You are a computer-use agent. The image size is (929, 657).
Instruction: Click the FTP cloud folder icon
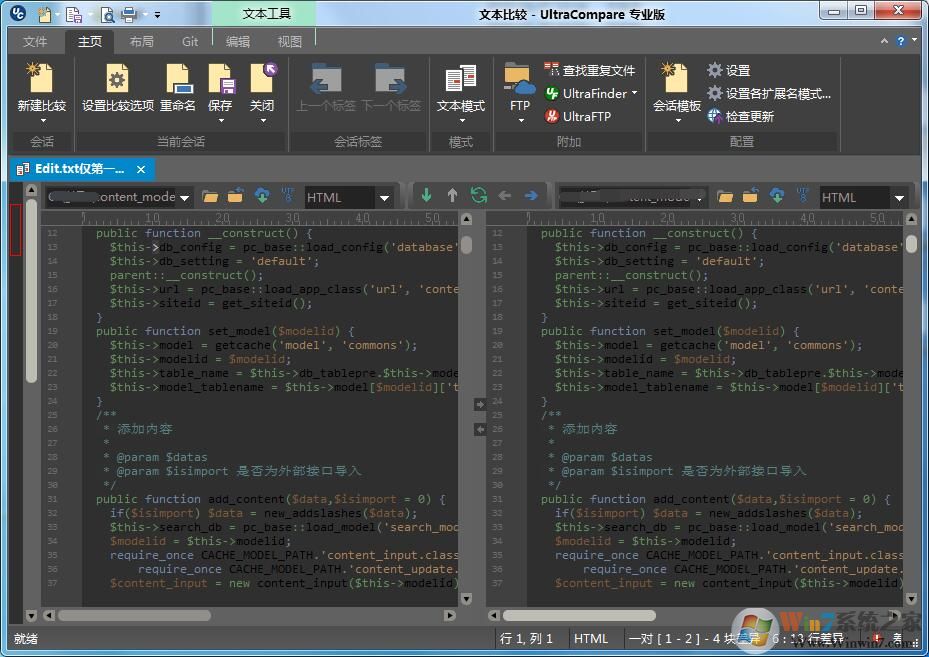pos(519,79)
